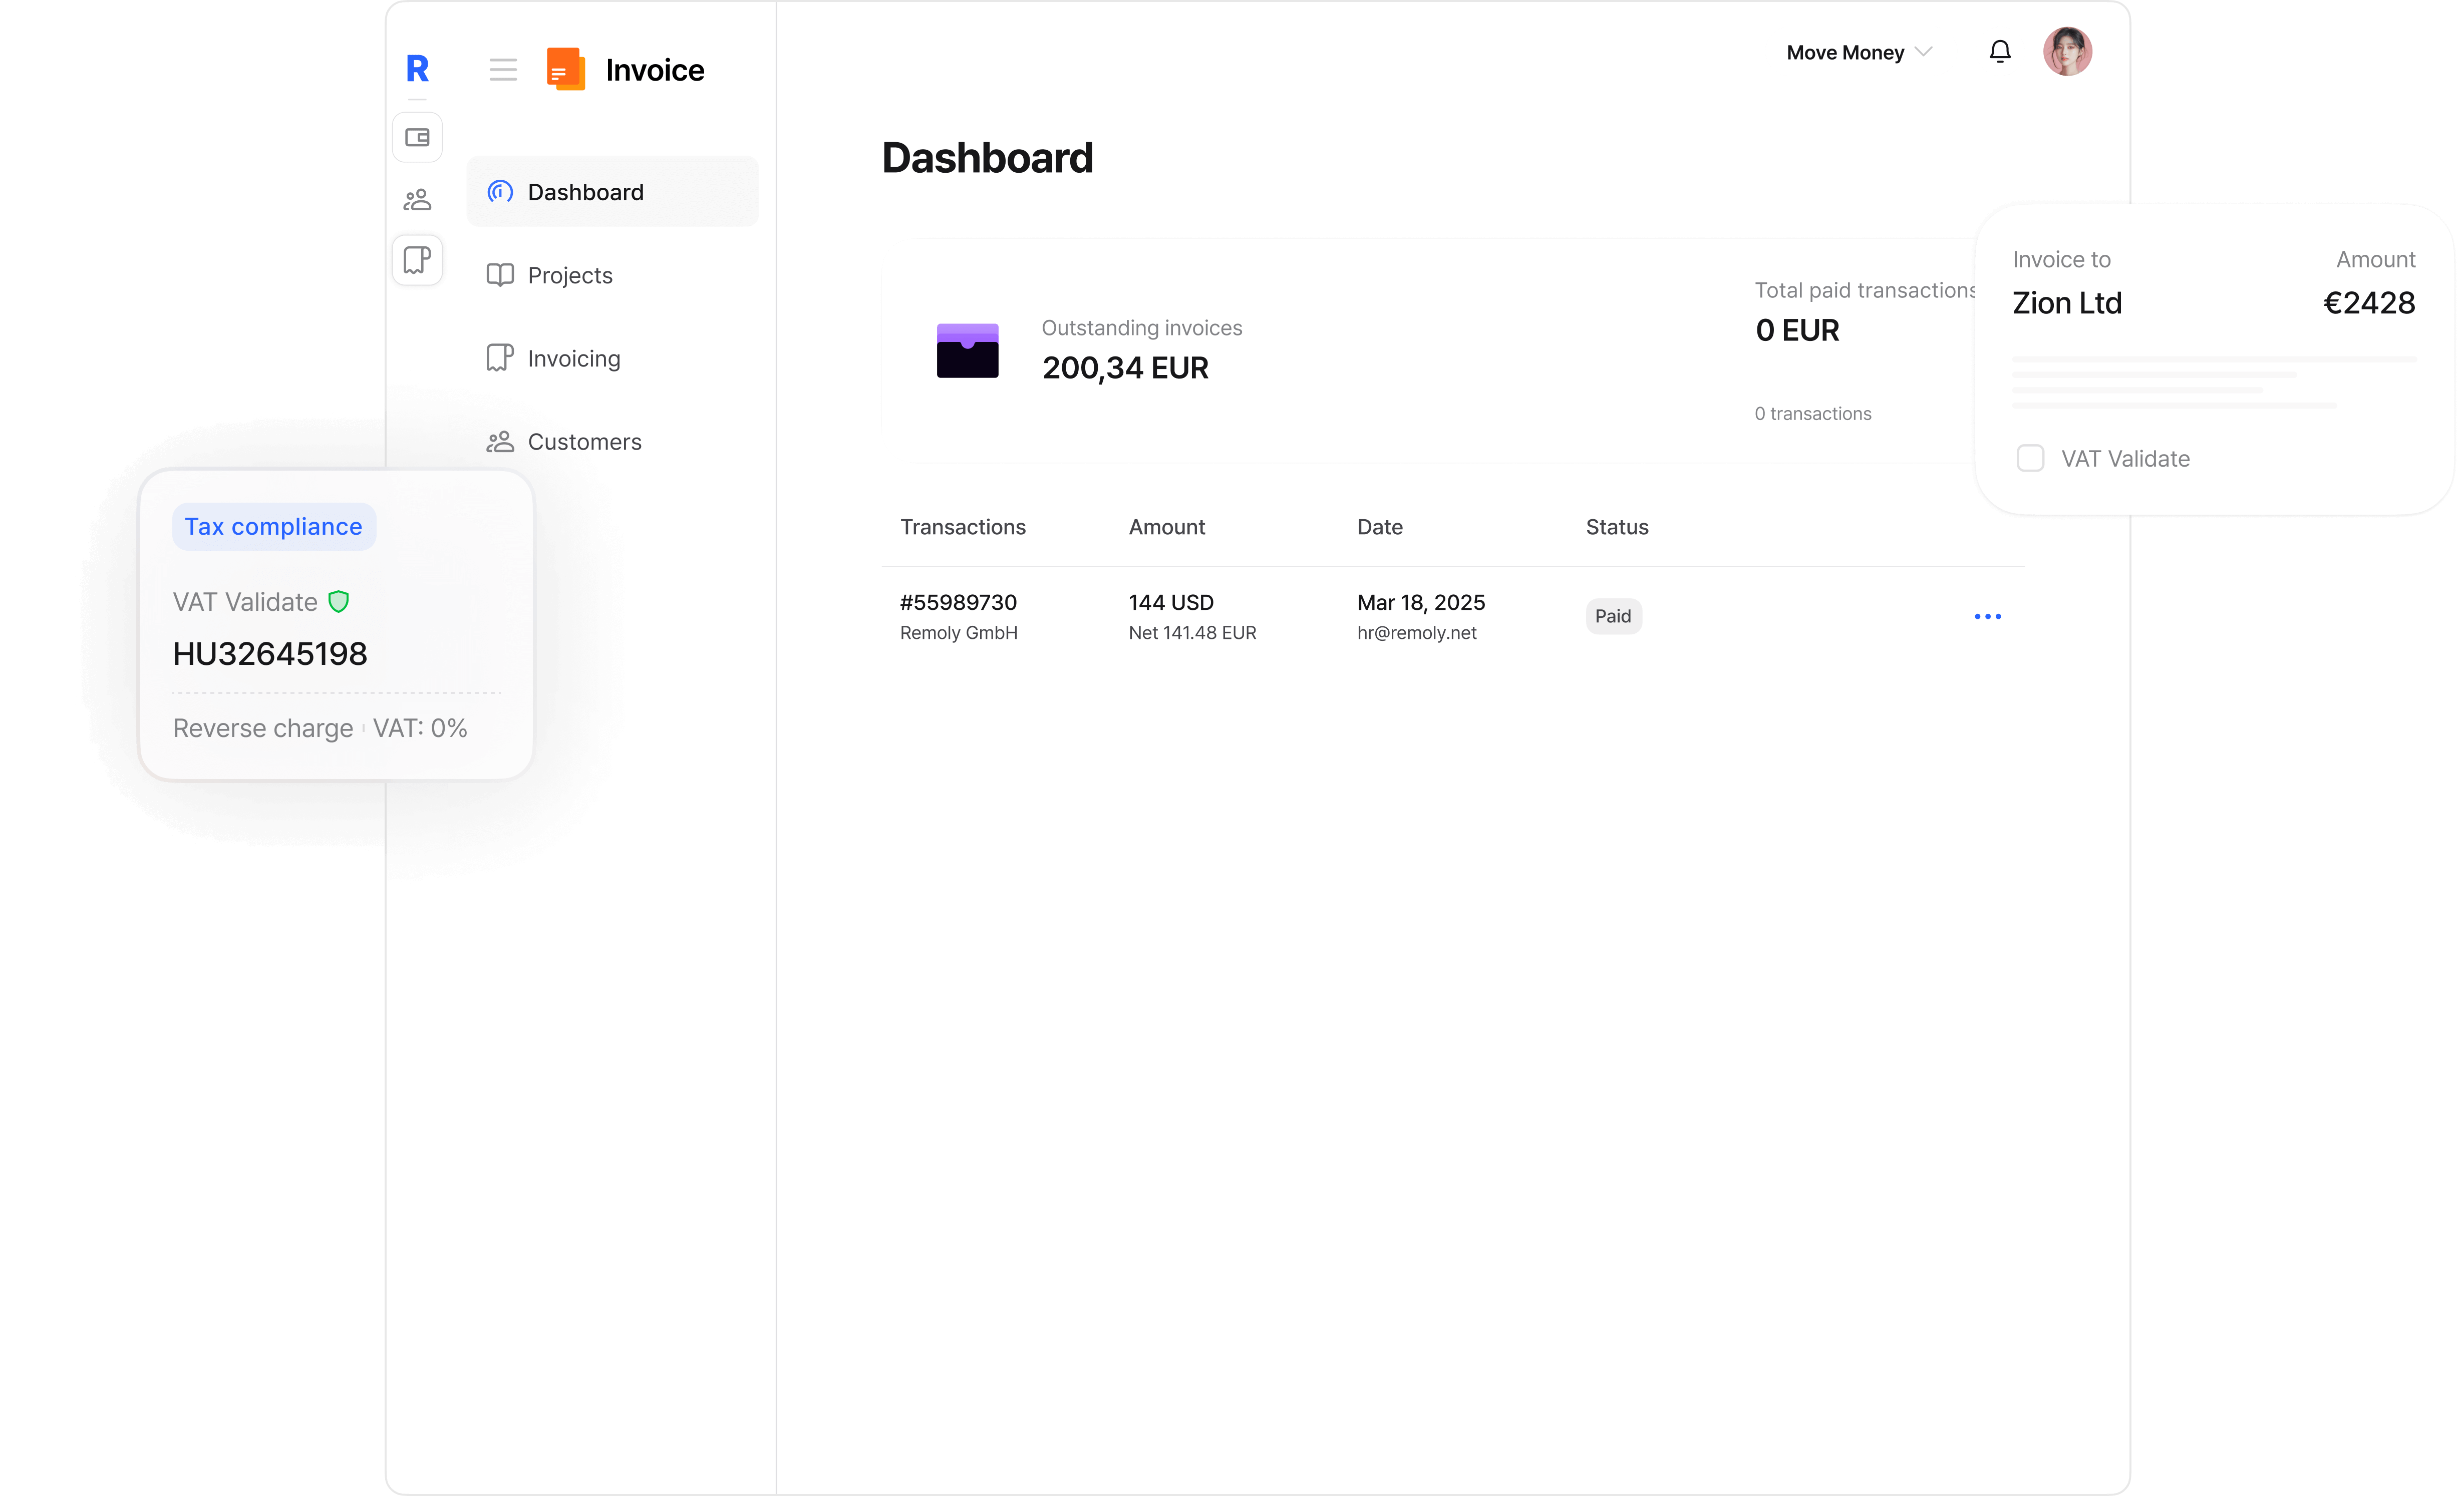Select the invoice note icon in left rail
The width and height of the screenshot is (2464, 1496).
417,261
